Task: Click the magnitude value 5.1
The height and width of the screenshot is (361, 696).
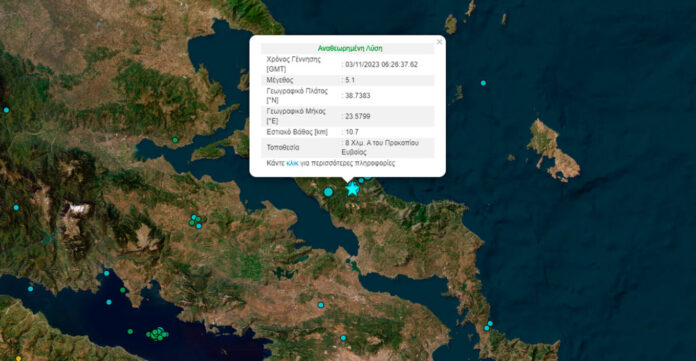Action: [x=350, y=80]
